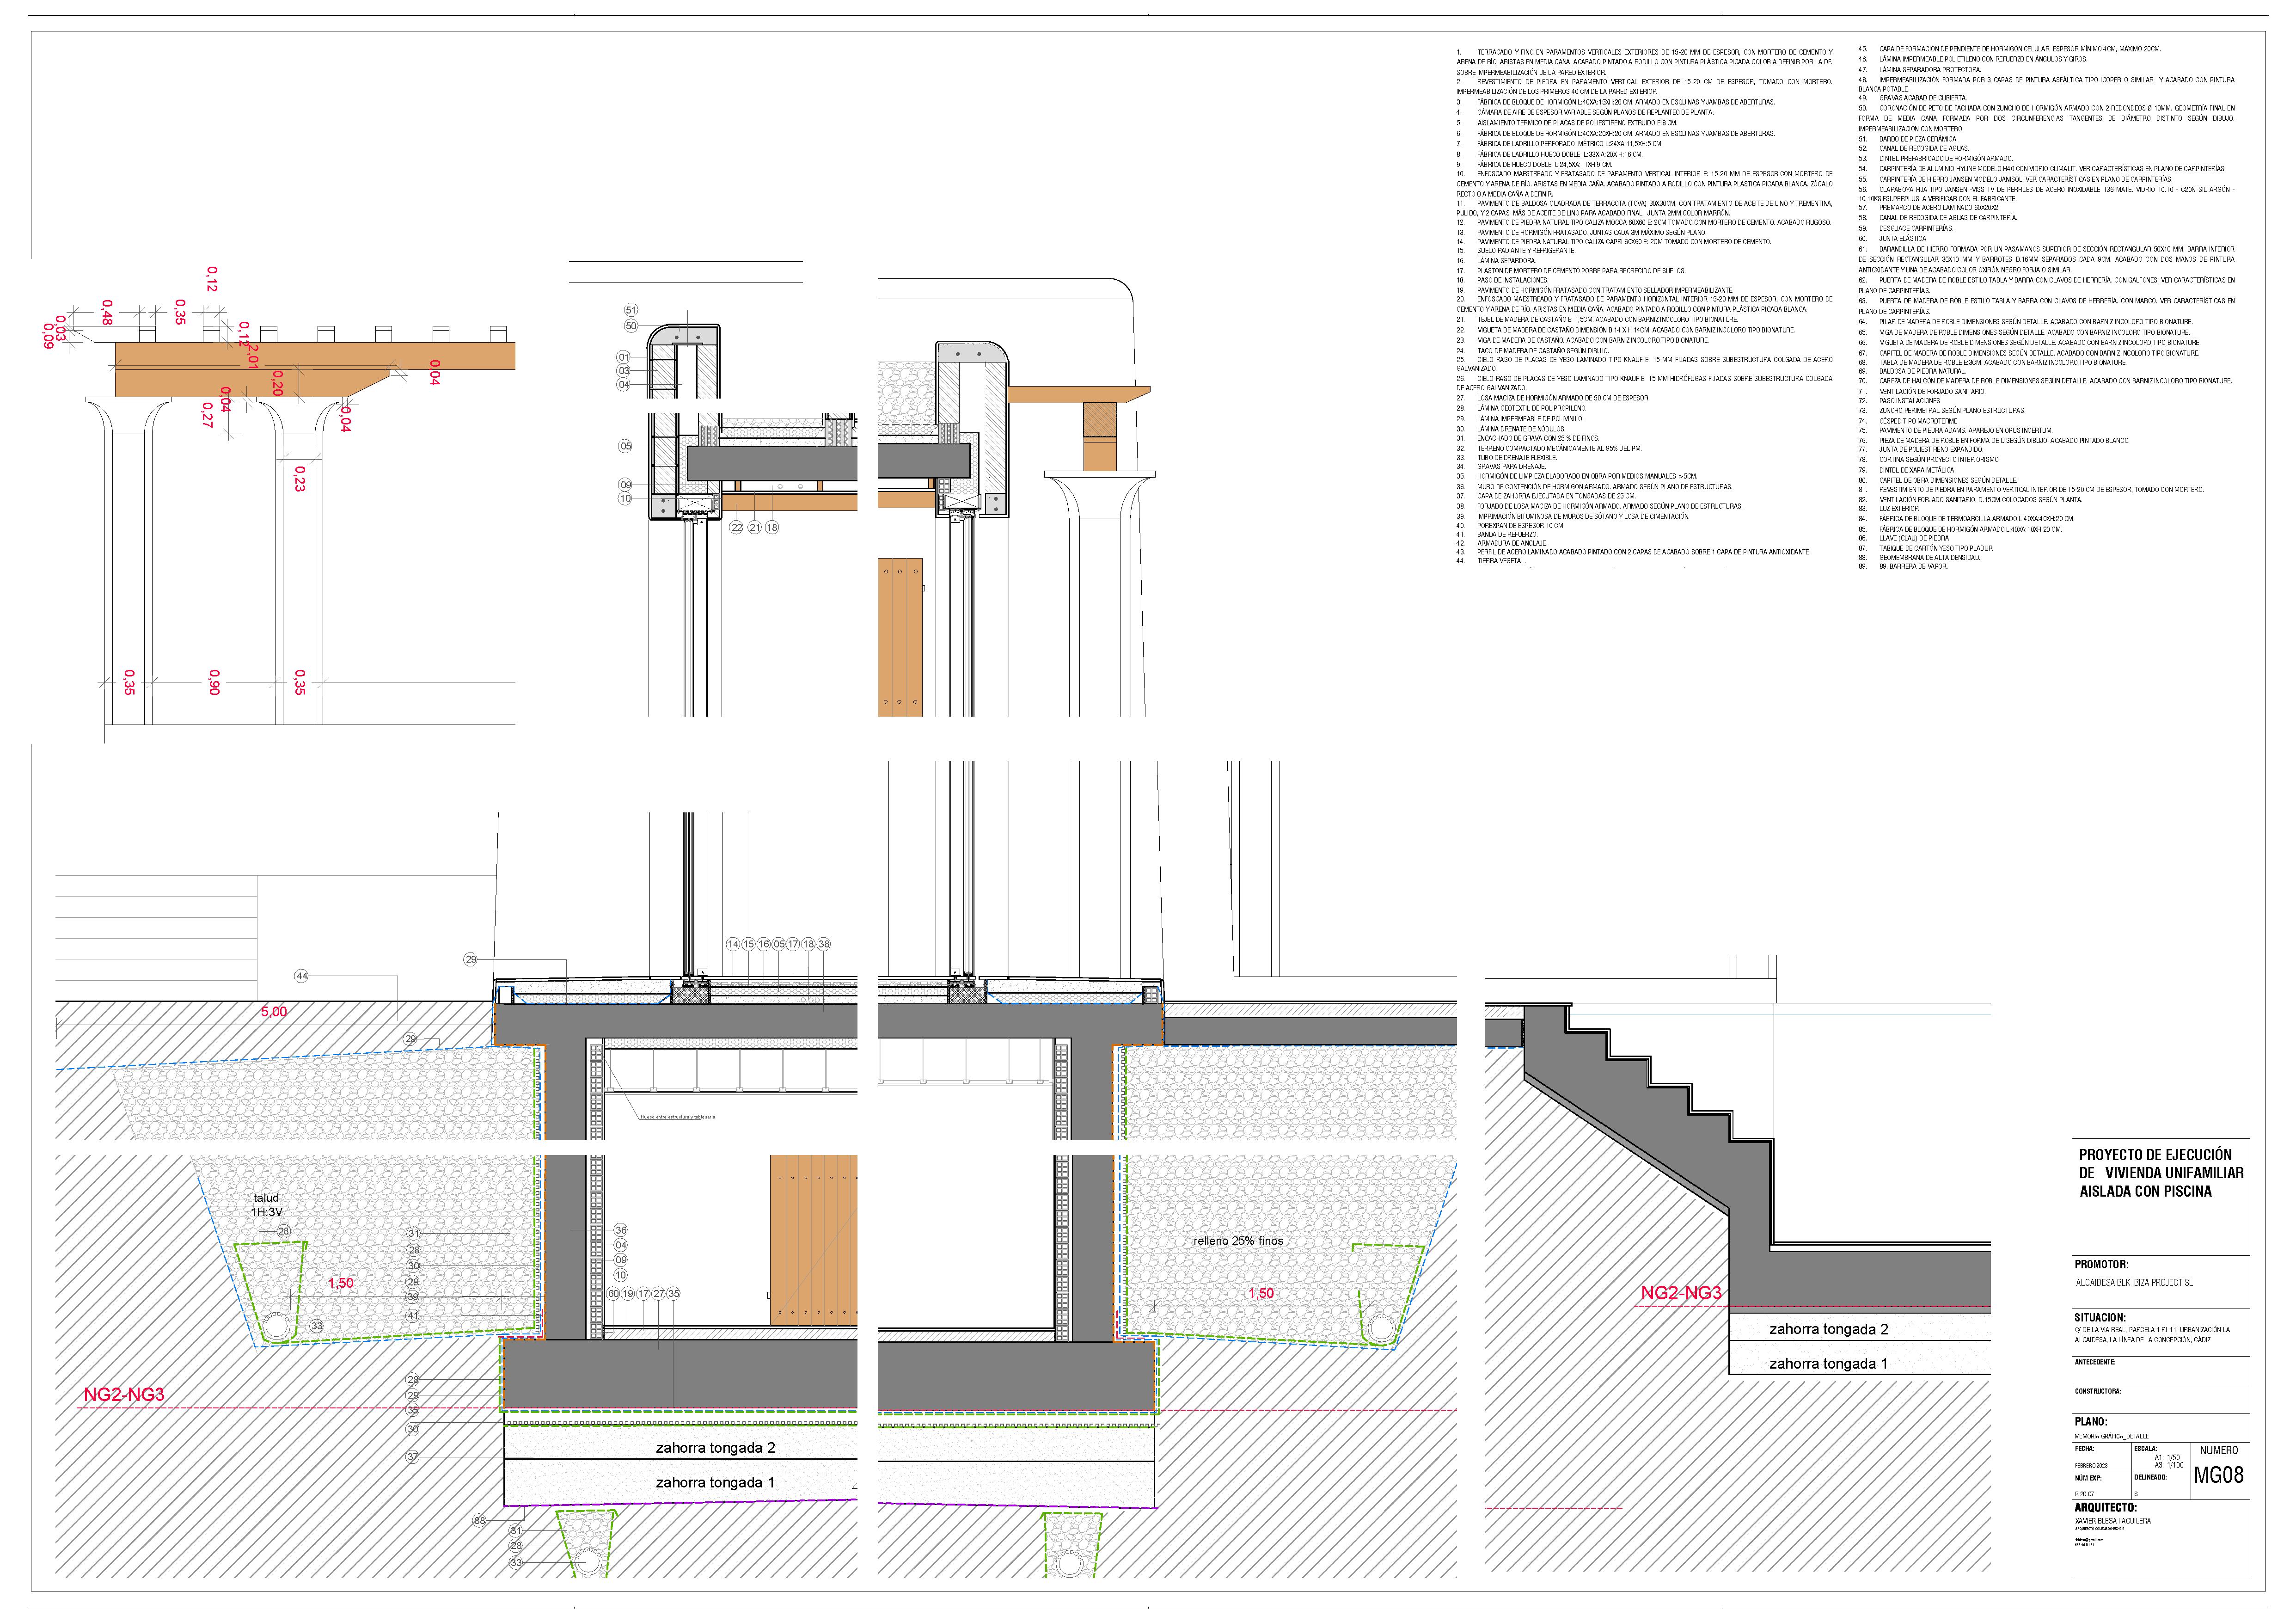Click the 'talud' annotation

[266, 1198]
